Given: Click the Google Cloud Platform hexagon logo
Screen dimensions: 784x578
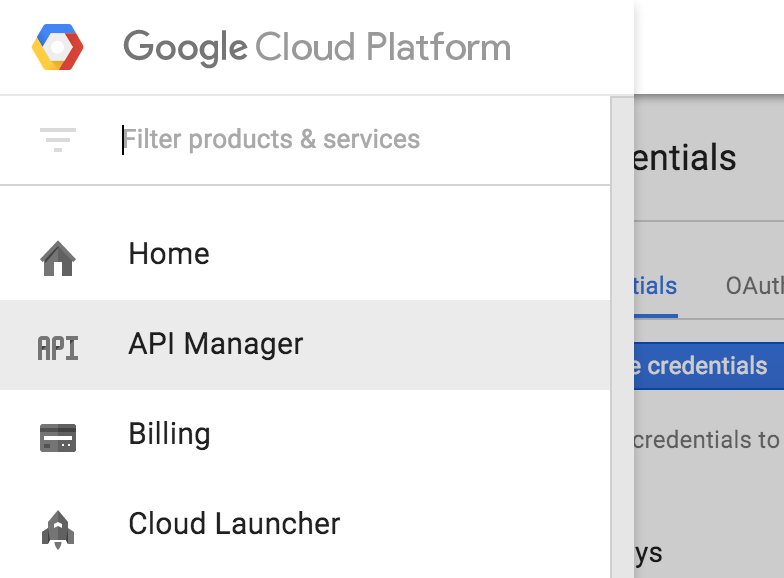Looking at the screenshot, I should click(58, 47).
